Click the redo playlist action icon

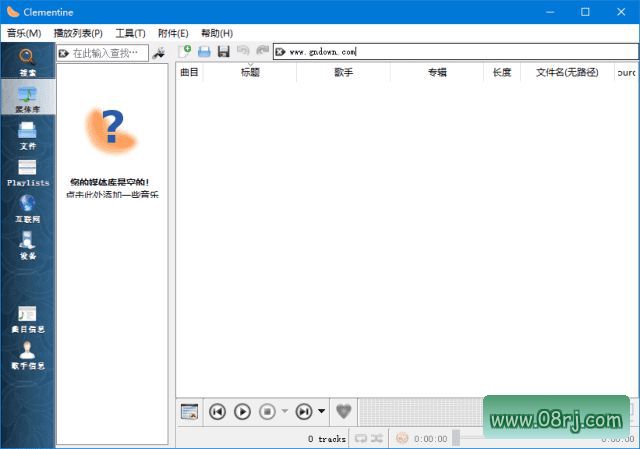pyautogui.click(x=262, y=51)
